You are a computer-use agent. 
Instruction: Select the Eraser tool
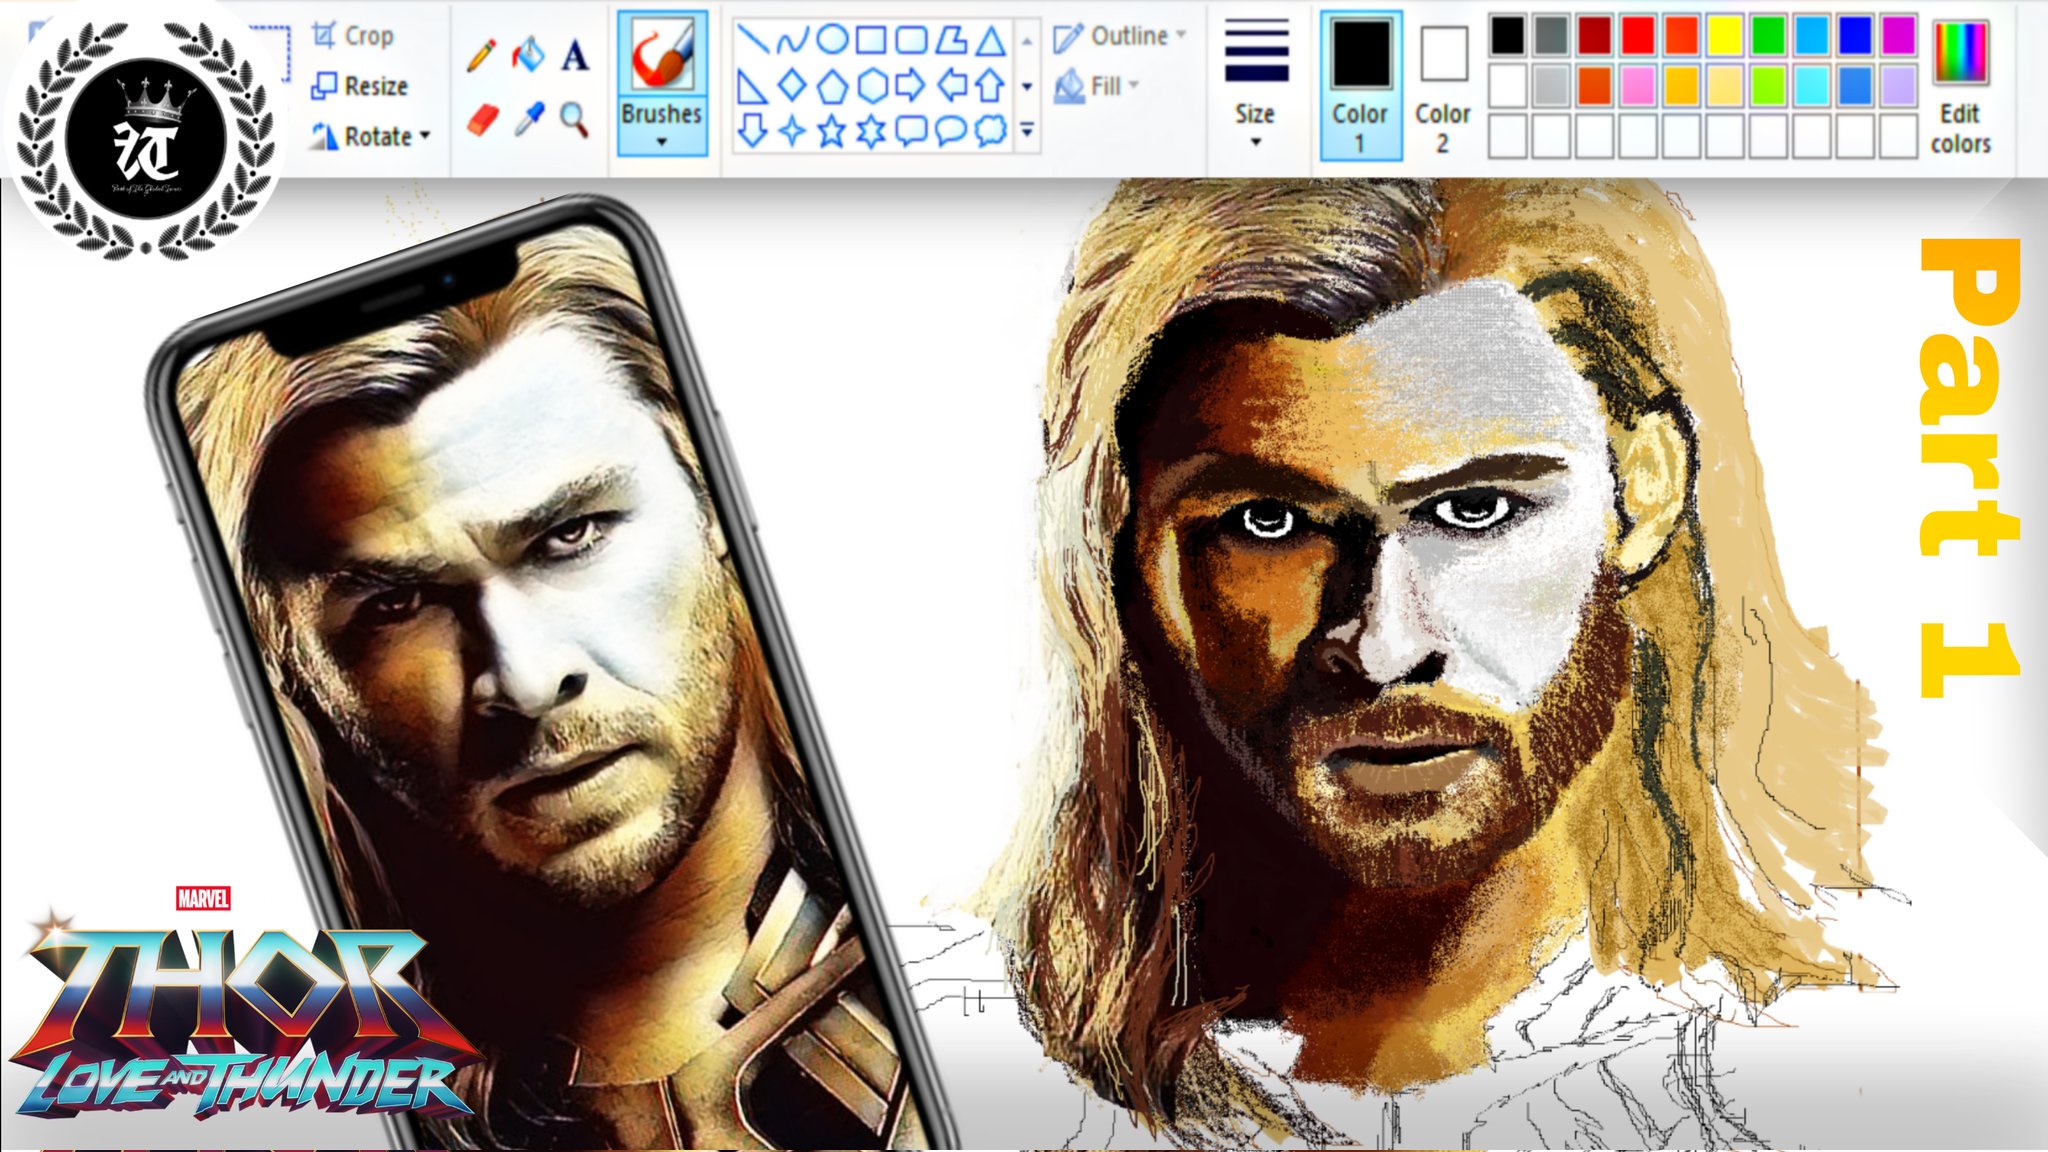pyautogui.click(x=482, y=121)
